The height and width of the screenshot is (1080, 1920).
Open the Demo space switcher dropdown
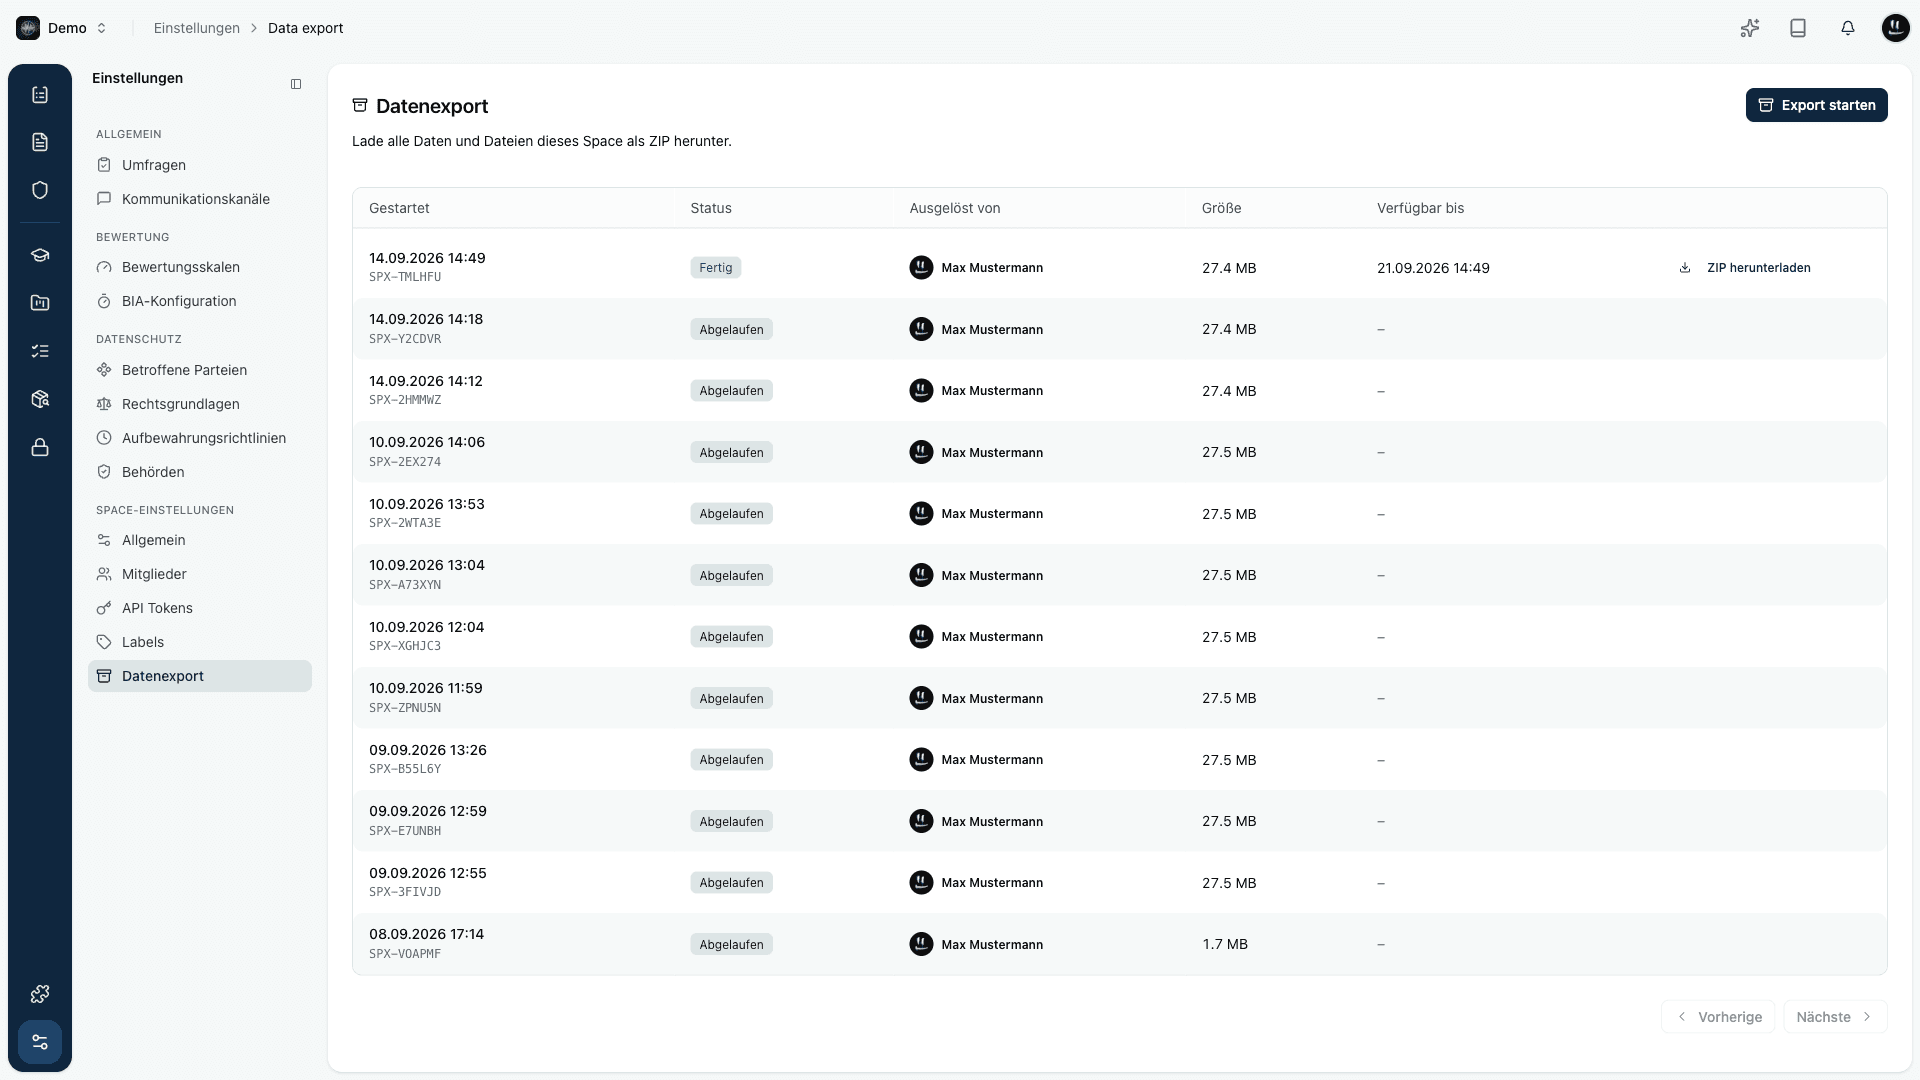click(62, 28)
